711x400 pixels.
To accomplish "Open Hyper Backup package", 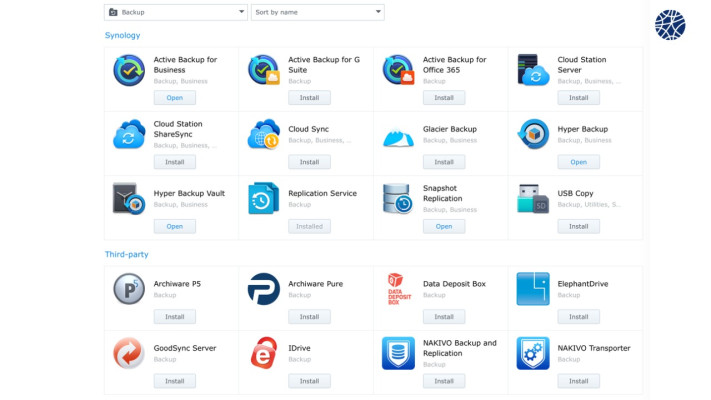I will pos(579,162).
